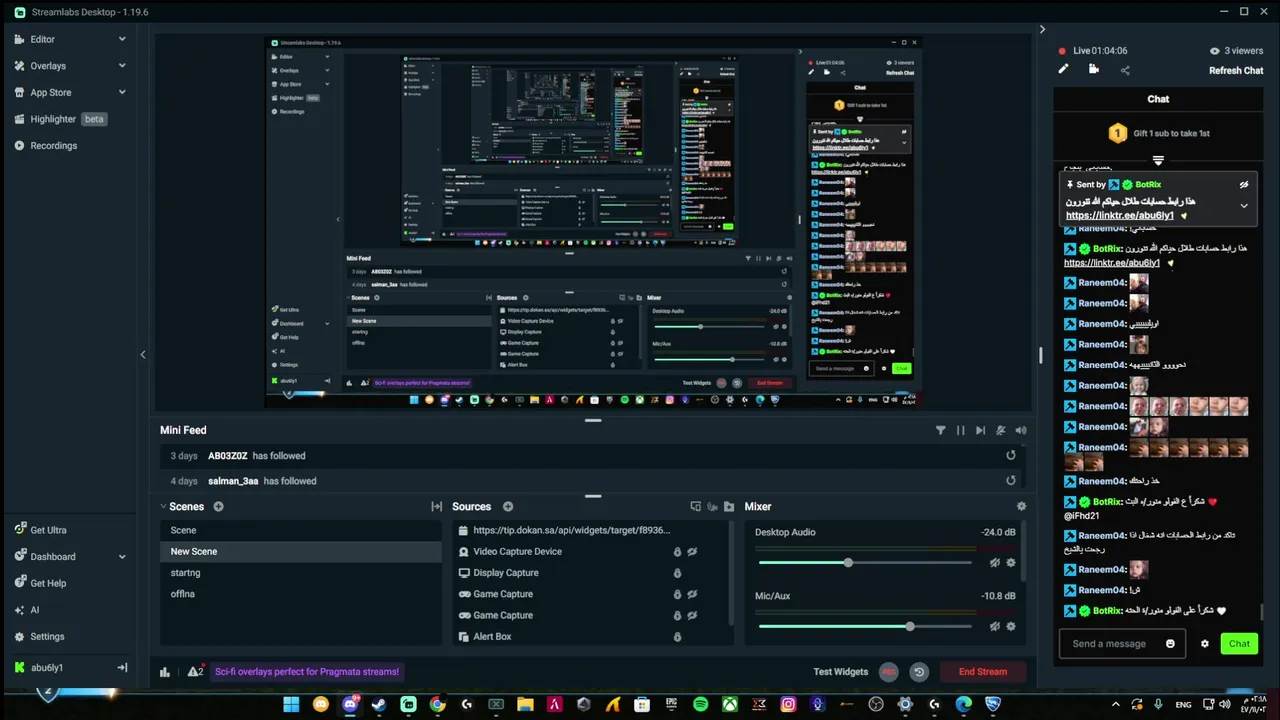The width and height of the screenshot is (1280, 720).
Task: Open pinned linktr.ee/abu6ly1 link
Action: [x=1119, y=216]
